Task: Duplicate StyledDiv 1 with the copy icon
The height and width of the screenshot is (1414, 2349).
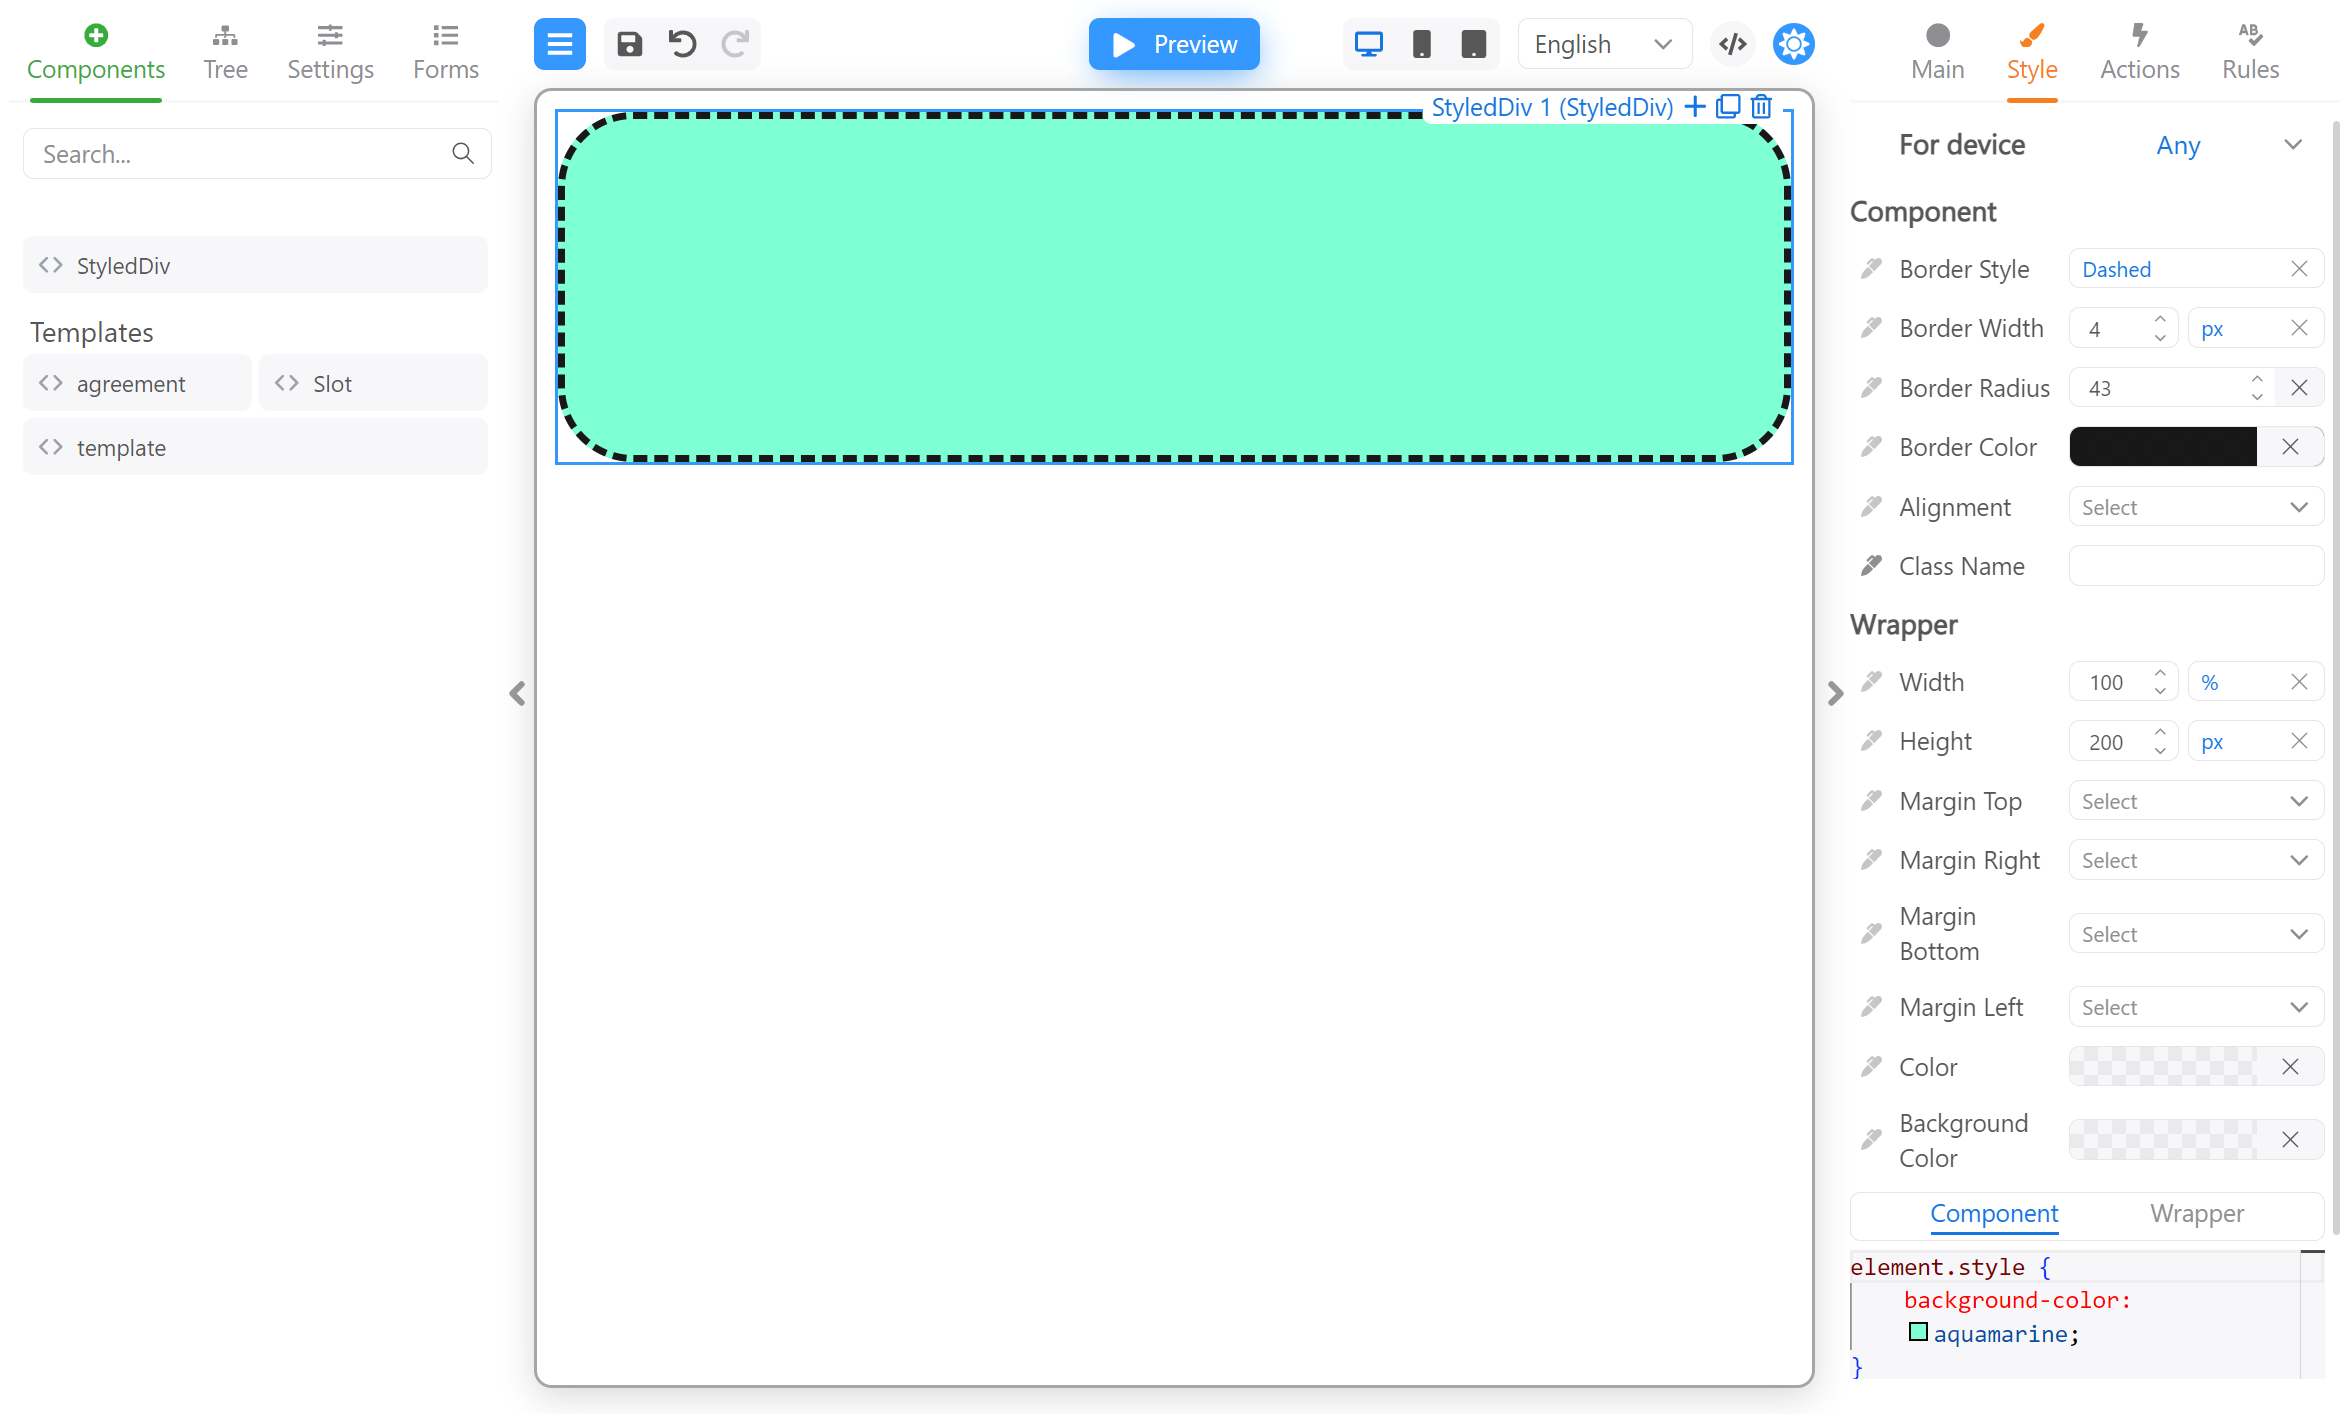Action: (x=1727, y=106)
